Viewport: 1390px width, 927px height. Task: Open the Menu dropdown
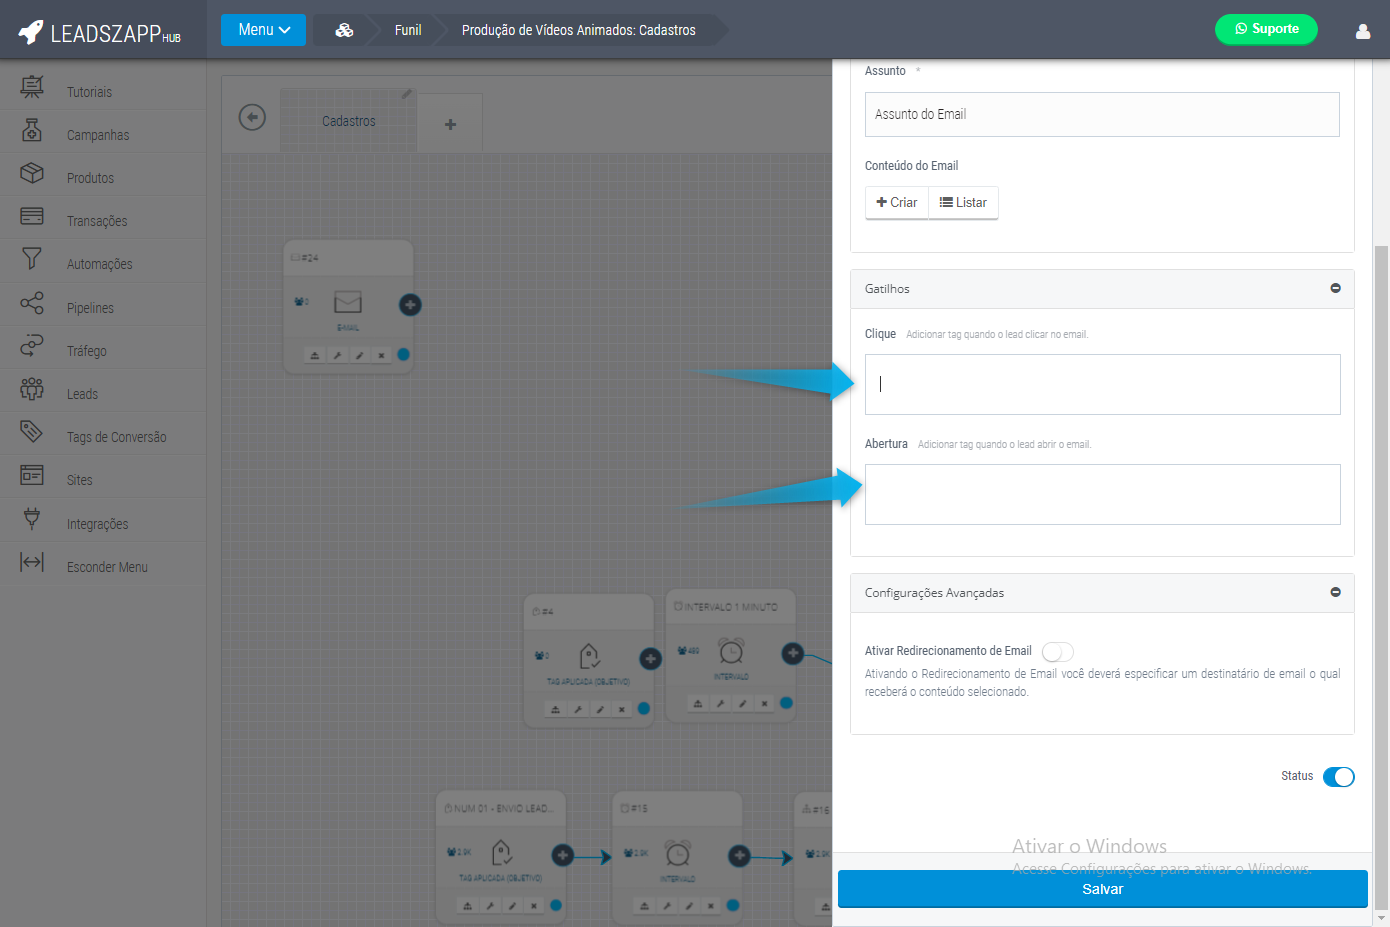point(263,30)
